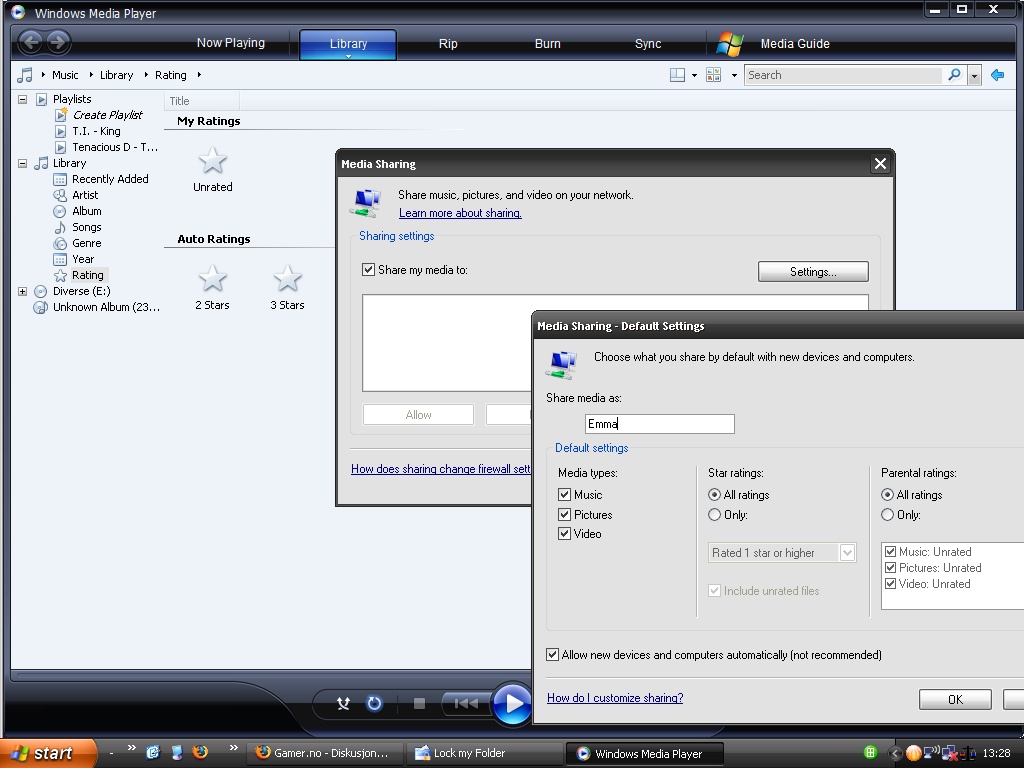This screenshot has height=768, width=1024.
Task: Select Only under Star ratings
Action: [x=714, y=515]
